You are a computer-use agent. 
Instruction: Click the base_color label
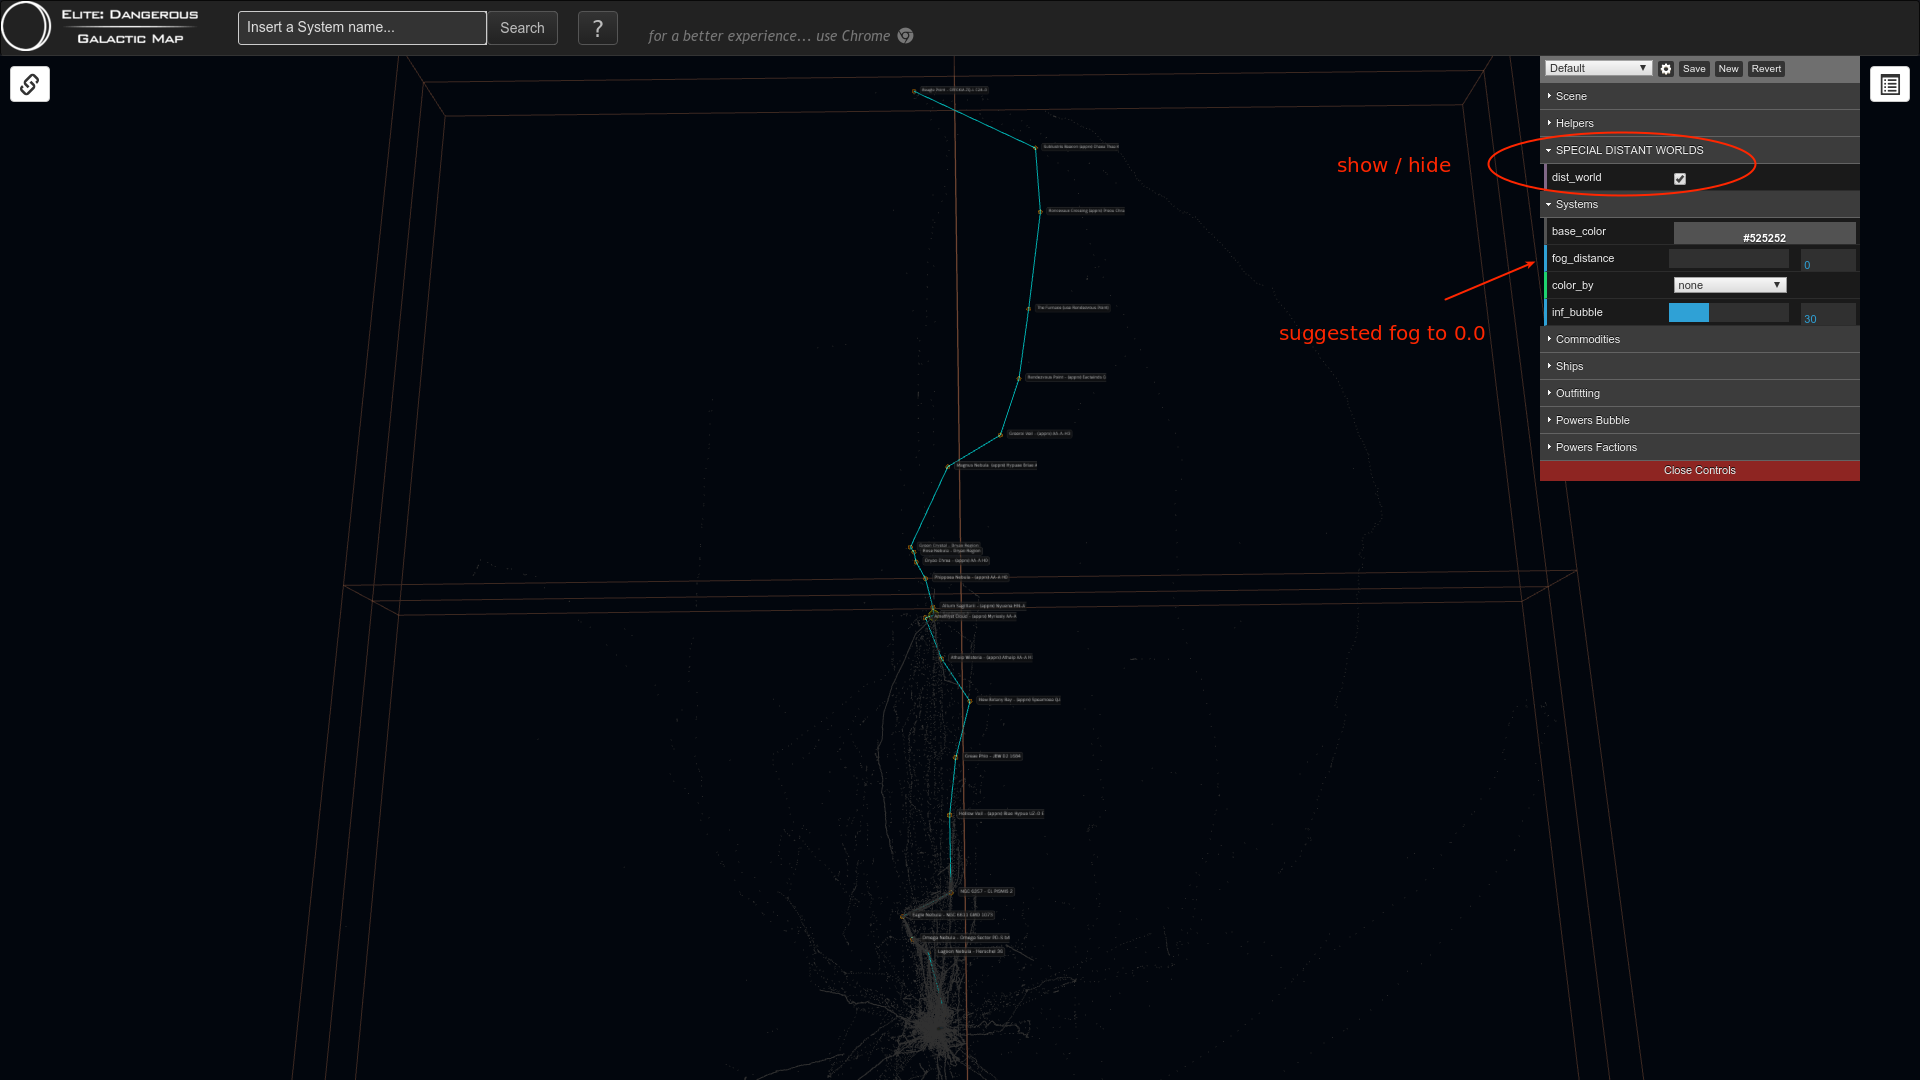(1579, 231)
